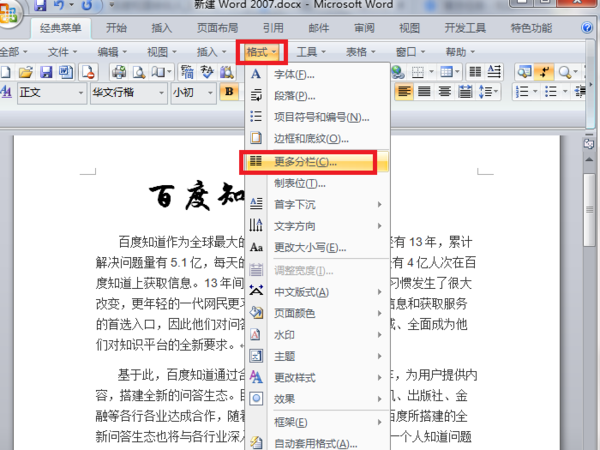This screenshot has height=450, width=600.
Task: Open the 文件 classic menu dropdown
Action: (62, 52)
